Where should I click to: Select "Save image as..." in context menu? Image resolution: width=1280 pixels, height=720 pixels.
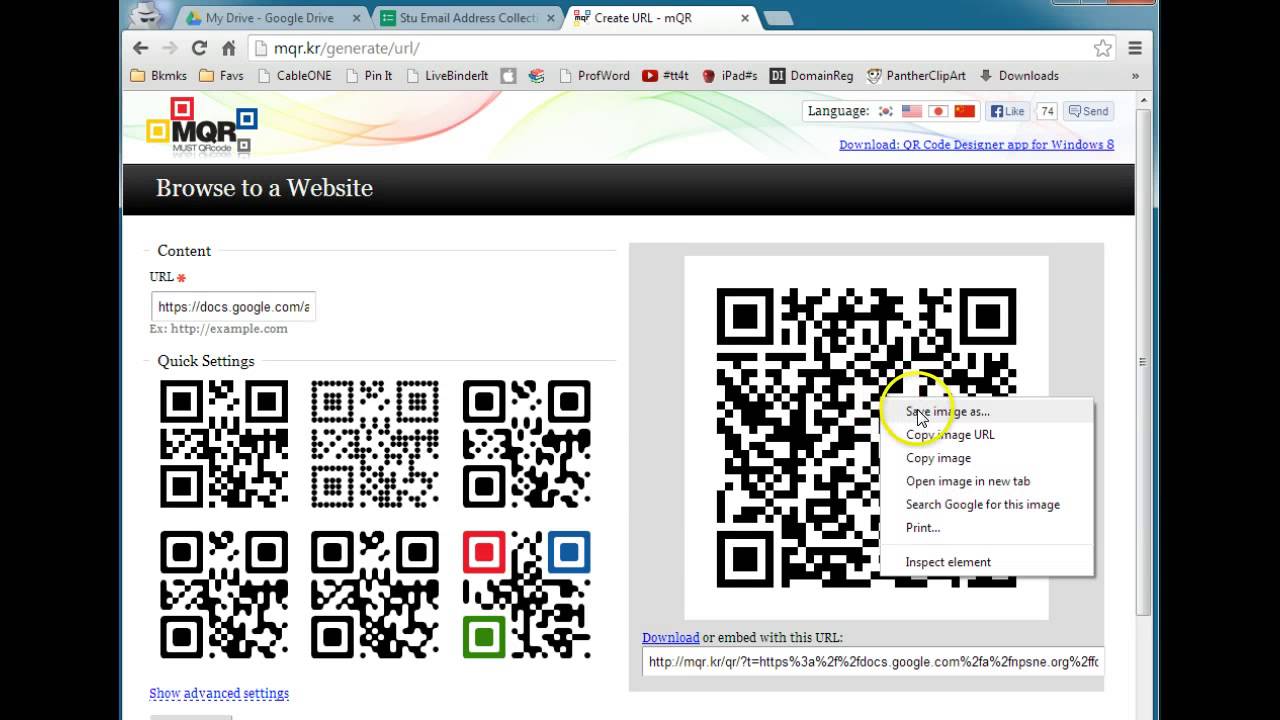coord(987,411)
